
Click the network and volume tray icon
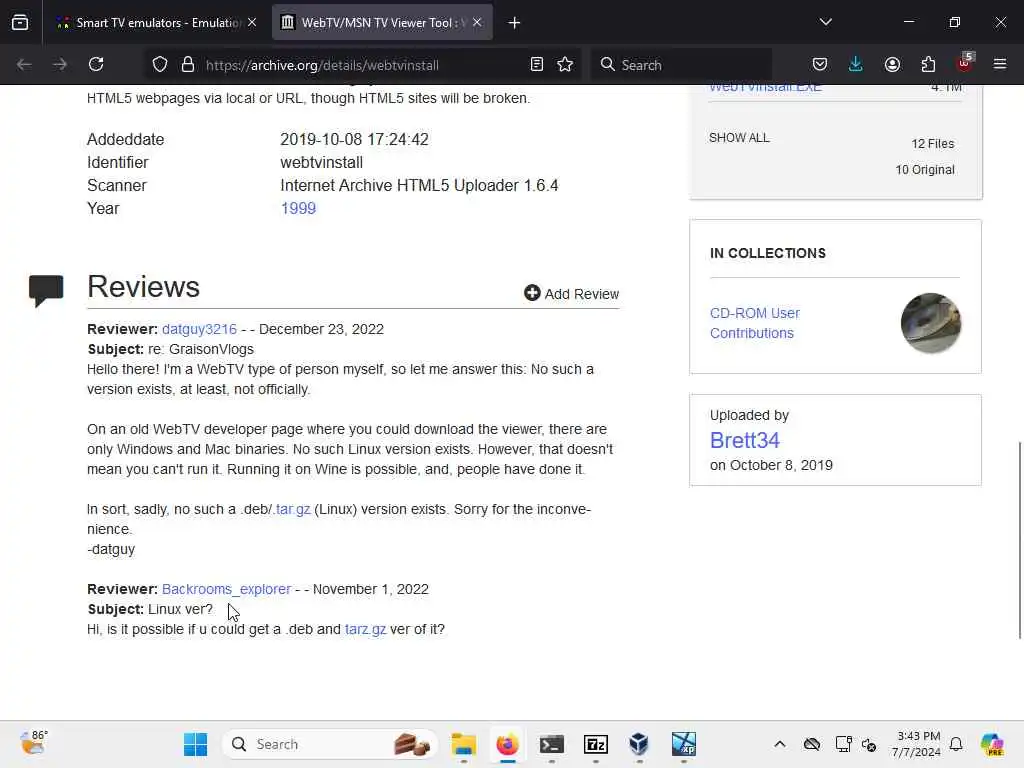tap(869, 744)
